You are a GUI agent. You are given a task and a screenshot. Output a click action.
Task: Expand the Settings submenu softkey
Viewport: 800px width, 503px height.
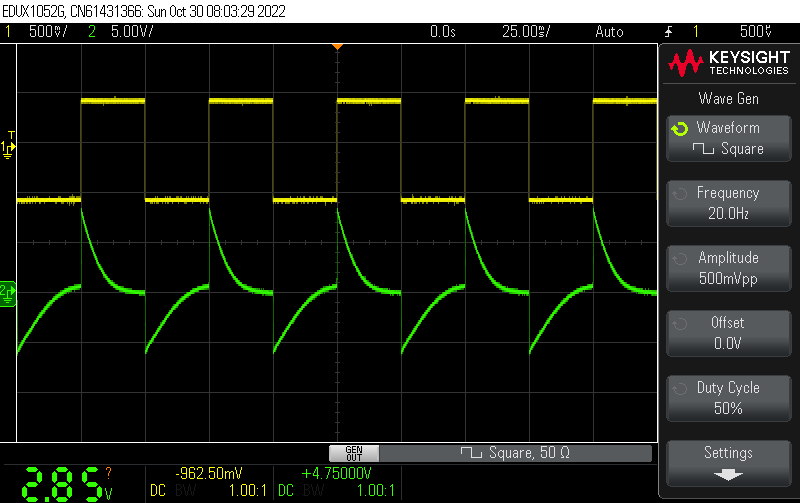727,462
